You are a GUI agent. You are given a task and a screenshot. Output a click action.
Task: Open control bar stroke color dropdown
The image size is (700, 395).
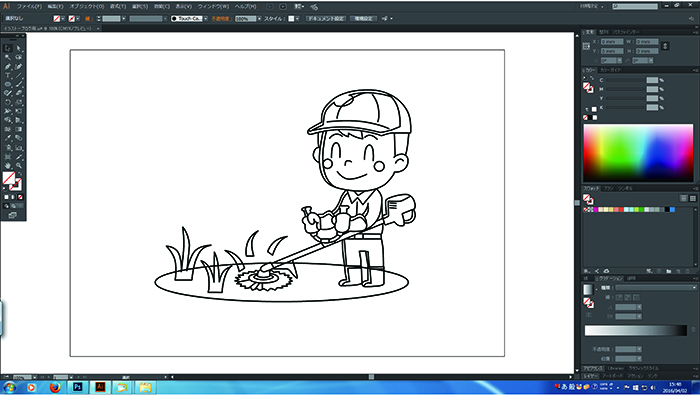(78, 19)
